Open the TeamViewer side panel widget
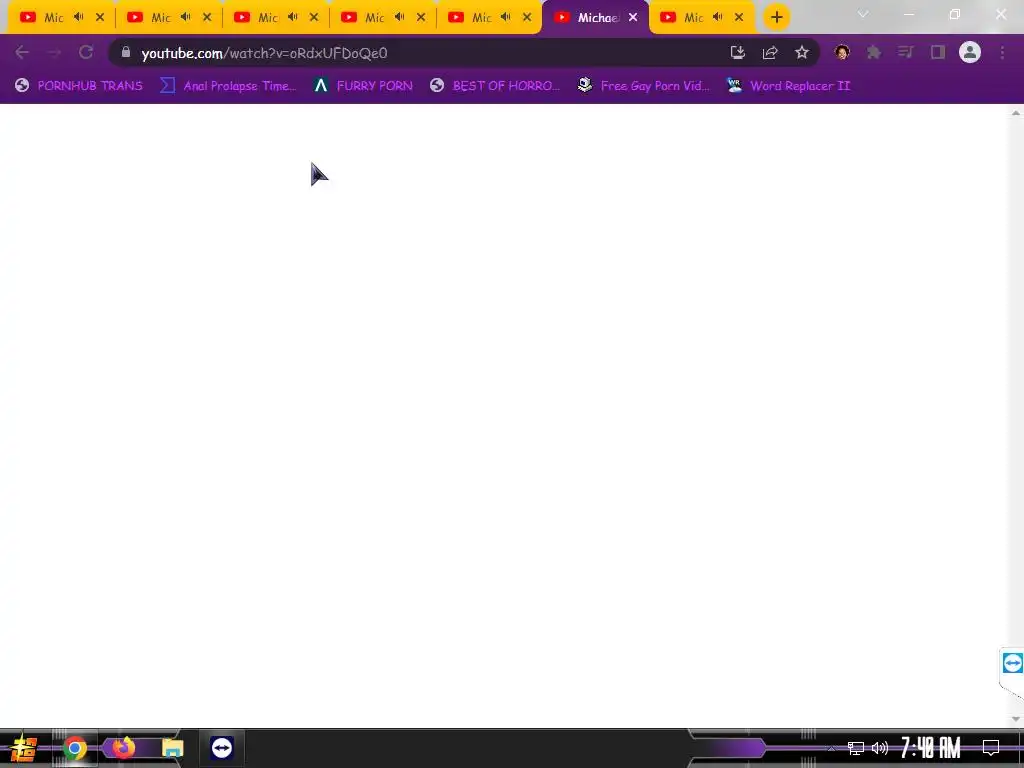This screenshot has height=768, width=1024. (1012, 664)
